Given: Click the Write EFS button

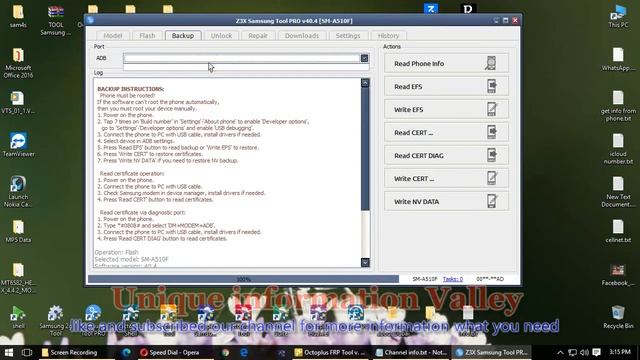Looking at the screenshot, I should click(446, 109).
